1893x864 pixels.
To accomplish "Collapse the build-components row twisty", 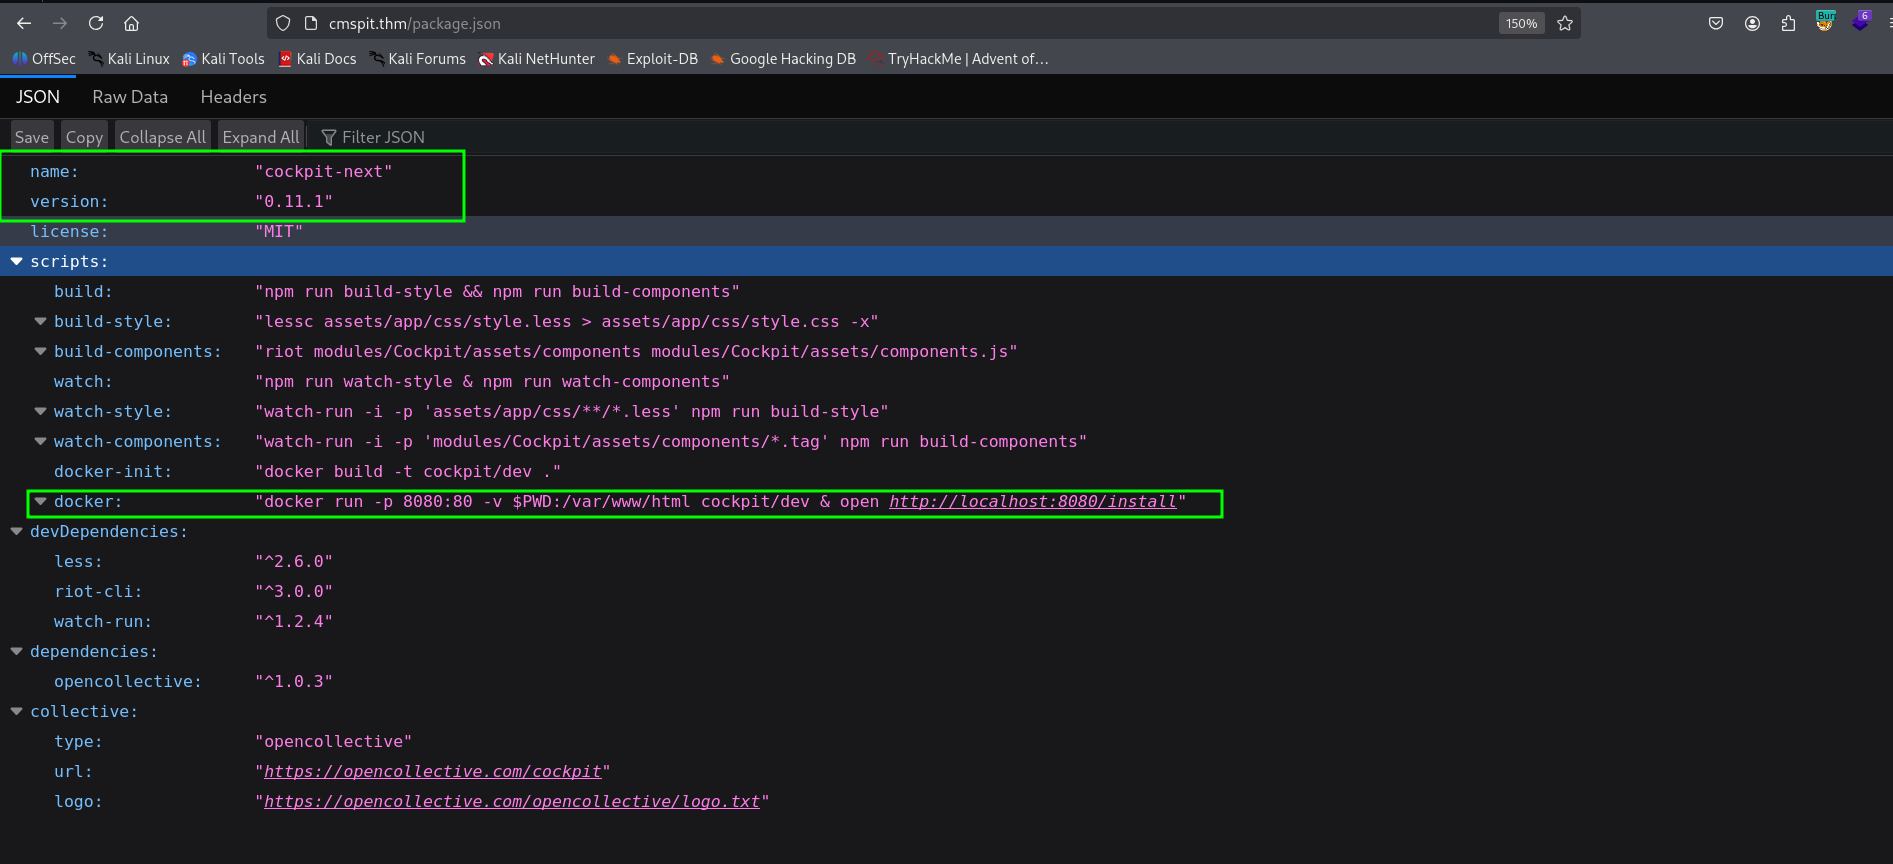I will 41,351.
